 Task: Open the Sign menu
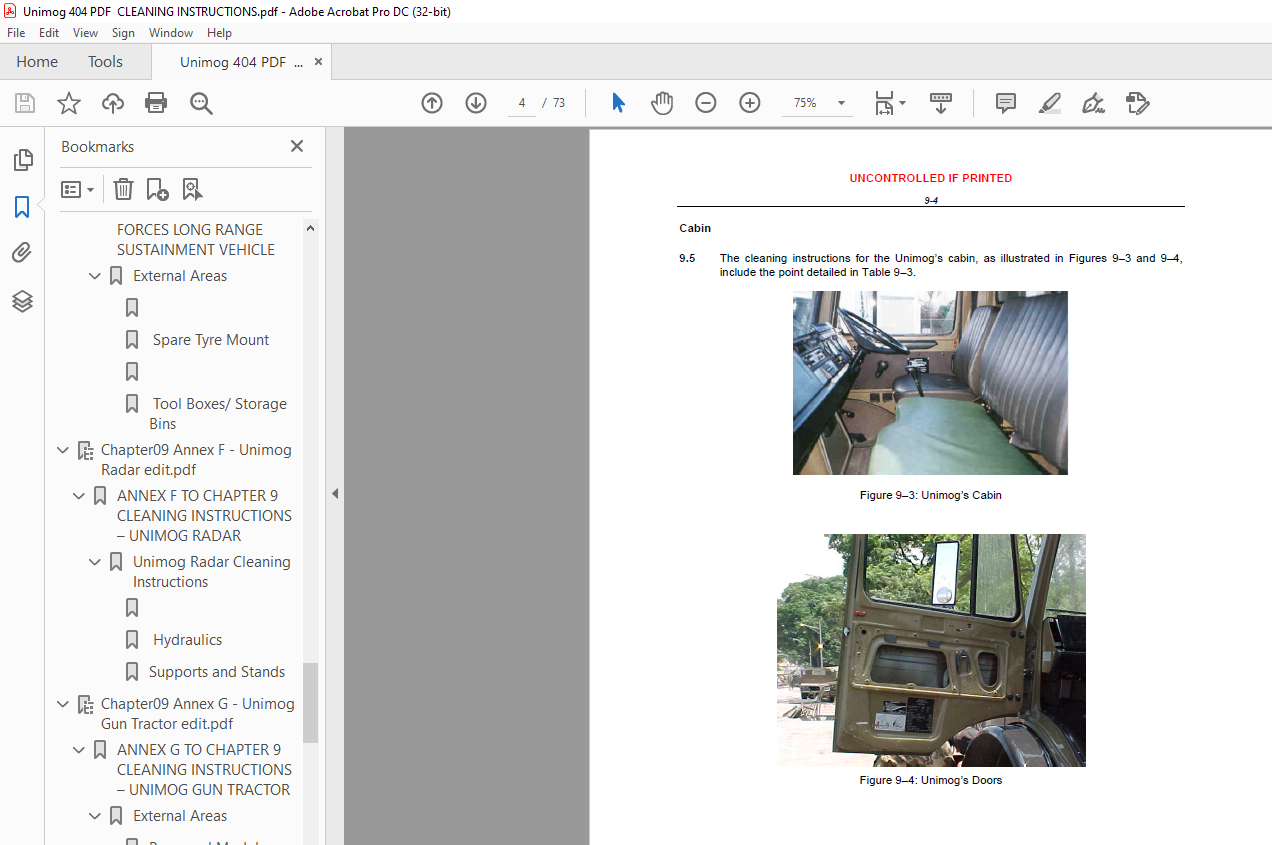click(123, 33)
